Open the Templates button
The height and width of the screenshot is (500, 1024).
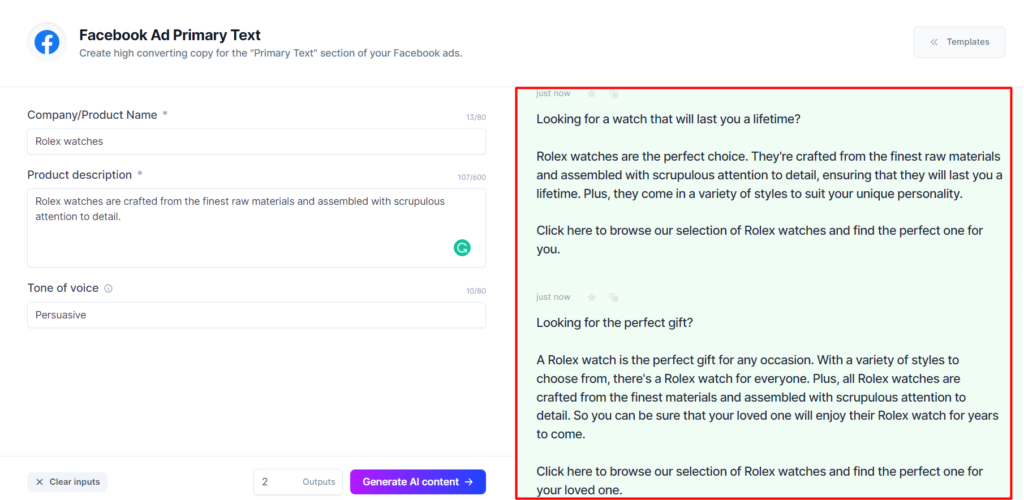click(x=959, y=42)
